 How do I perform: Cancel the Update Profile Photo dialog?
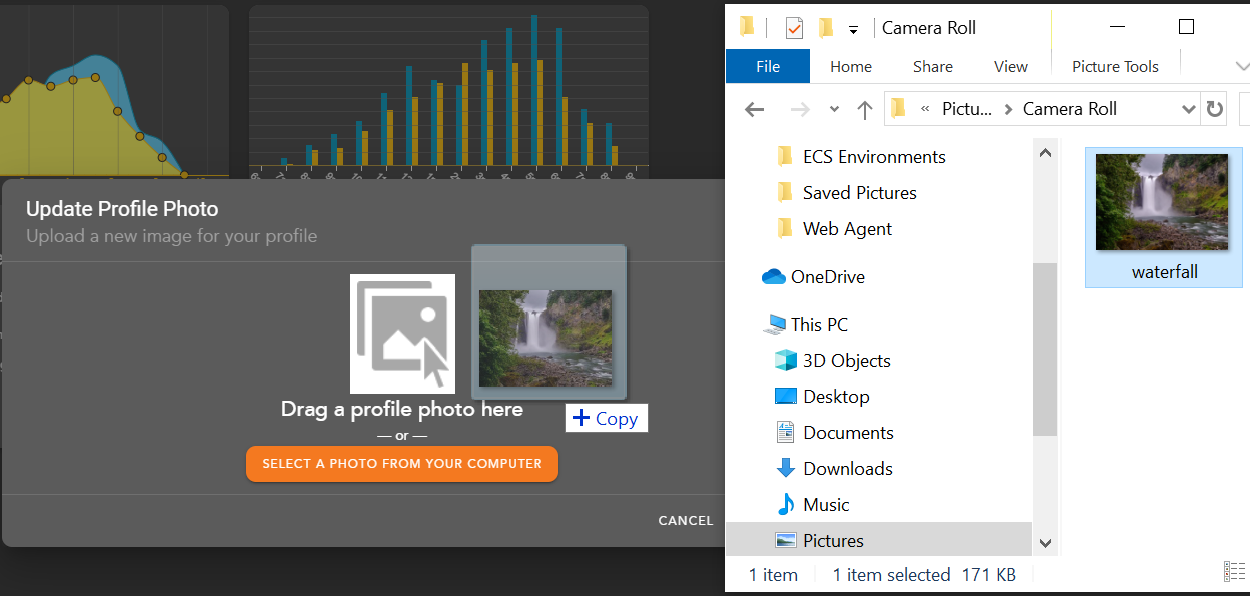(x=685, y=520)
